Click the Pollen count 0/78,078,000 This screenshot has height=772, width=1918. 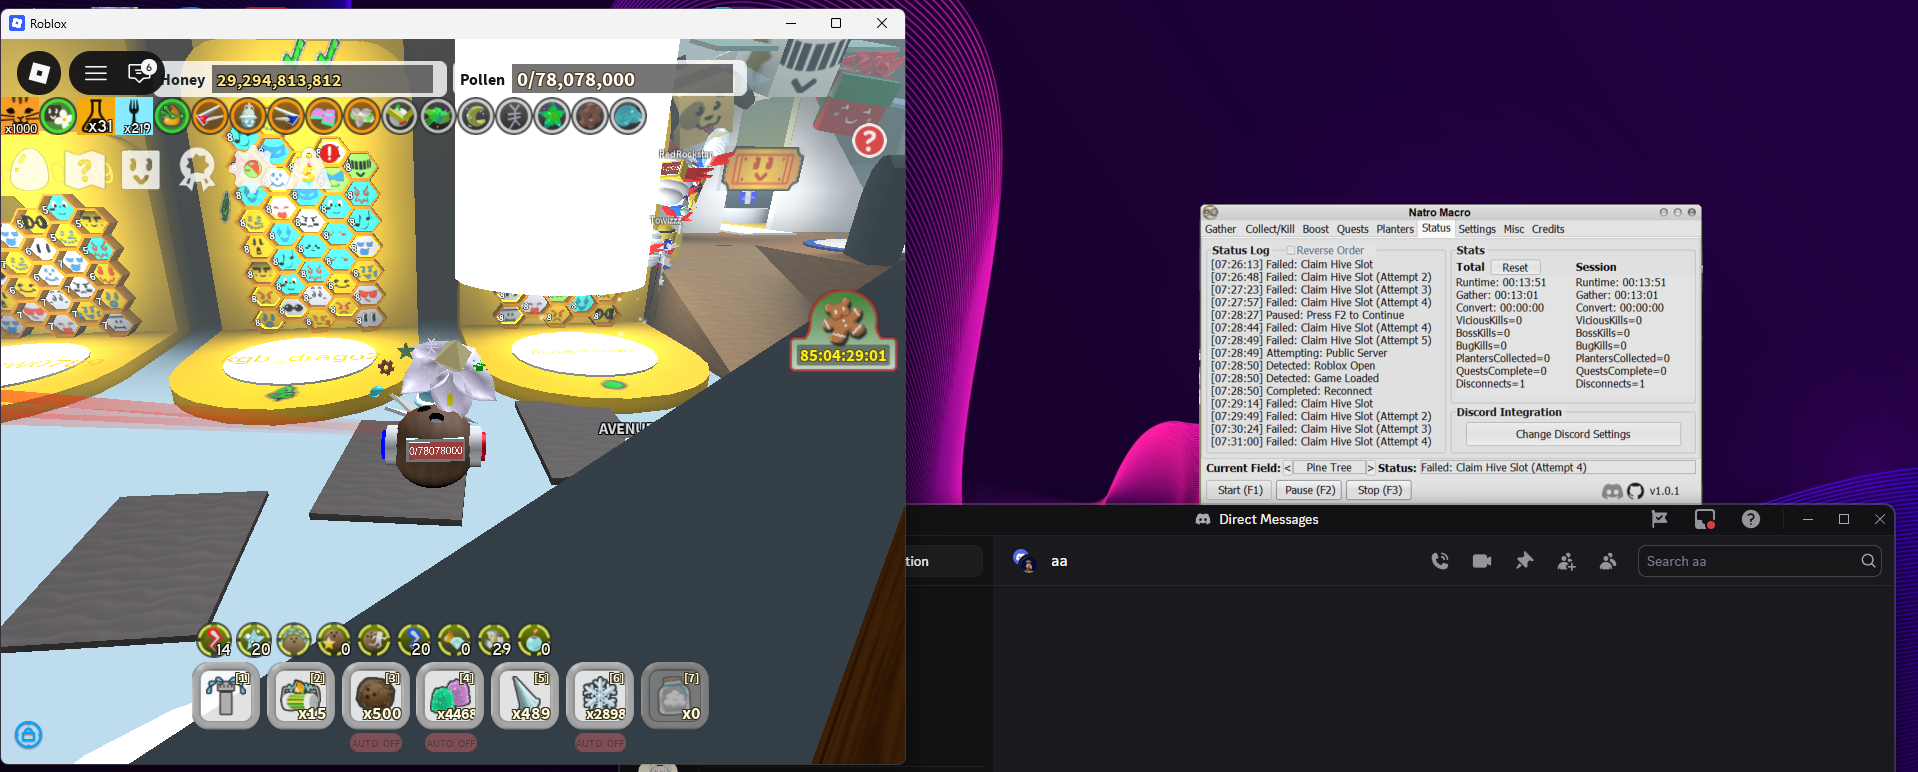pos(624,80)
